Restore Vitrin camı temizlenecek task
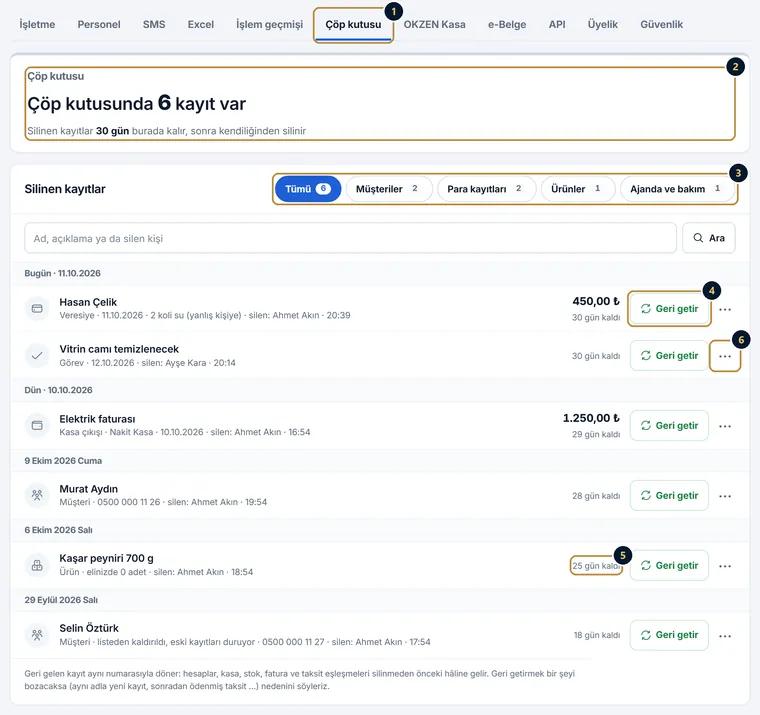This screenshot has width=760, height=715. [669, 356]
